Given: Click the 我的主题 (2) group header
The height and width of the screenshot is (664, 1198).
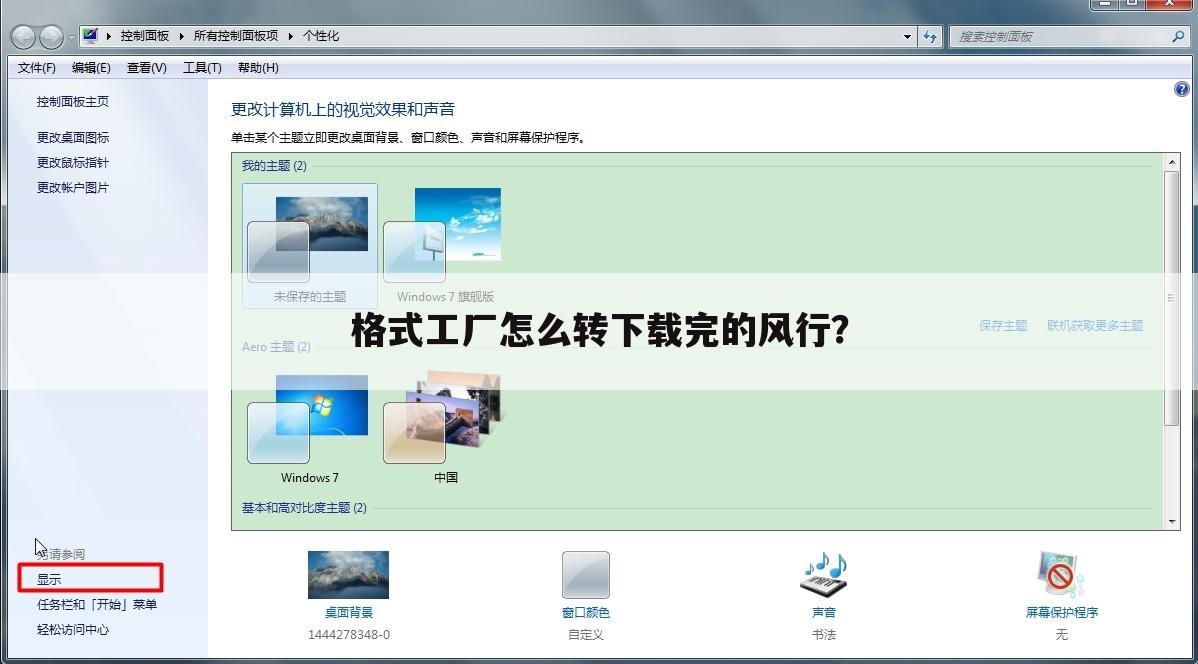Looking at the screenshot, I should point(274,166).
